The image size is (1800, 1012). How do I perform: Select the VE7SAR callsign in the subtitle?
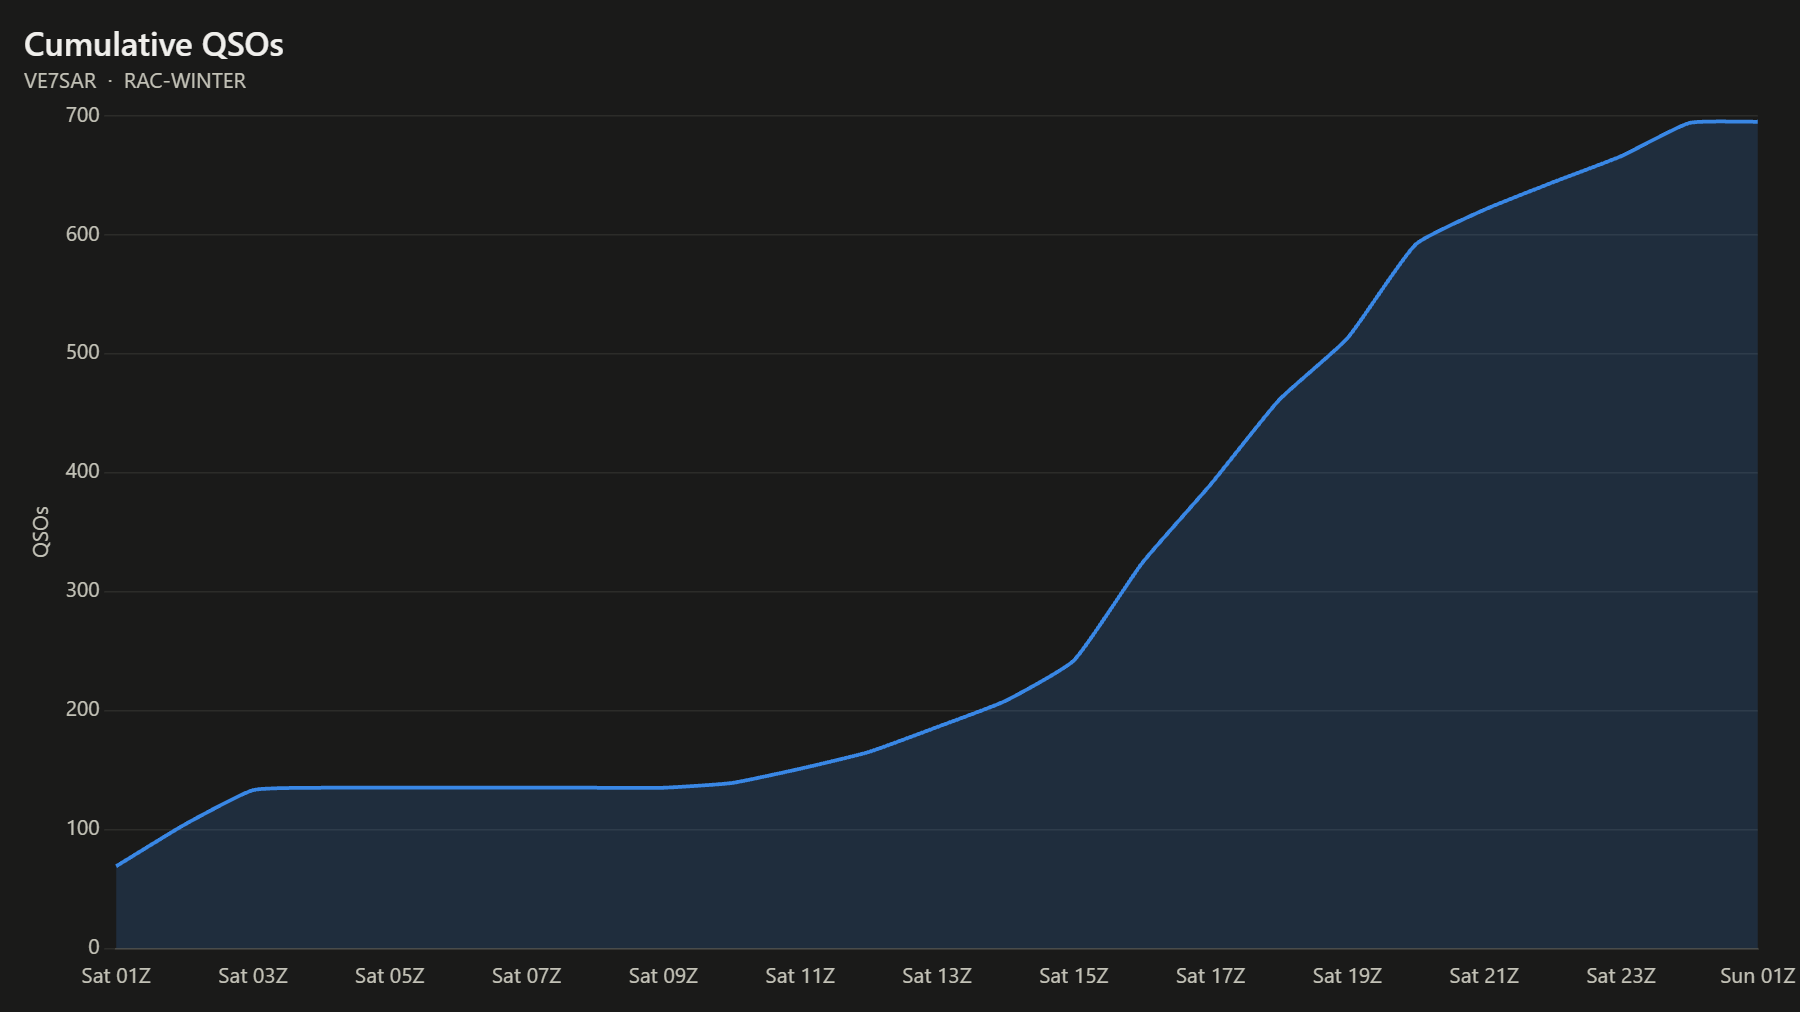[x=60, y=81]
